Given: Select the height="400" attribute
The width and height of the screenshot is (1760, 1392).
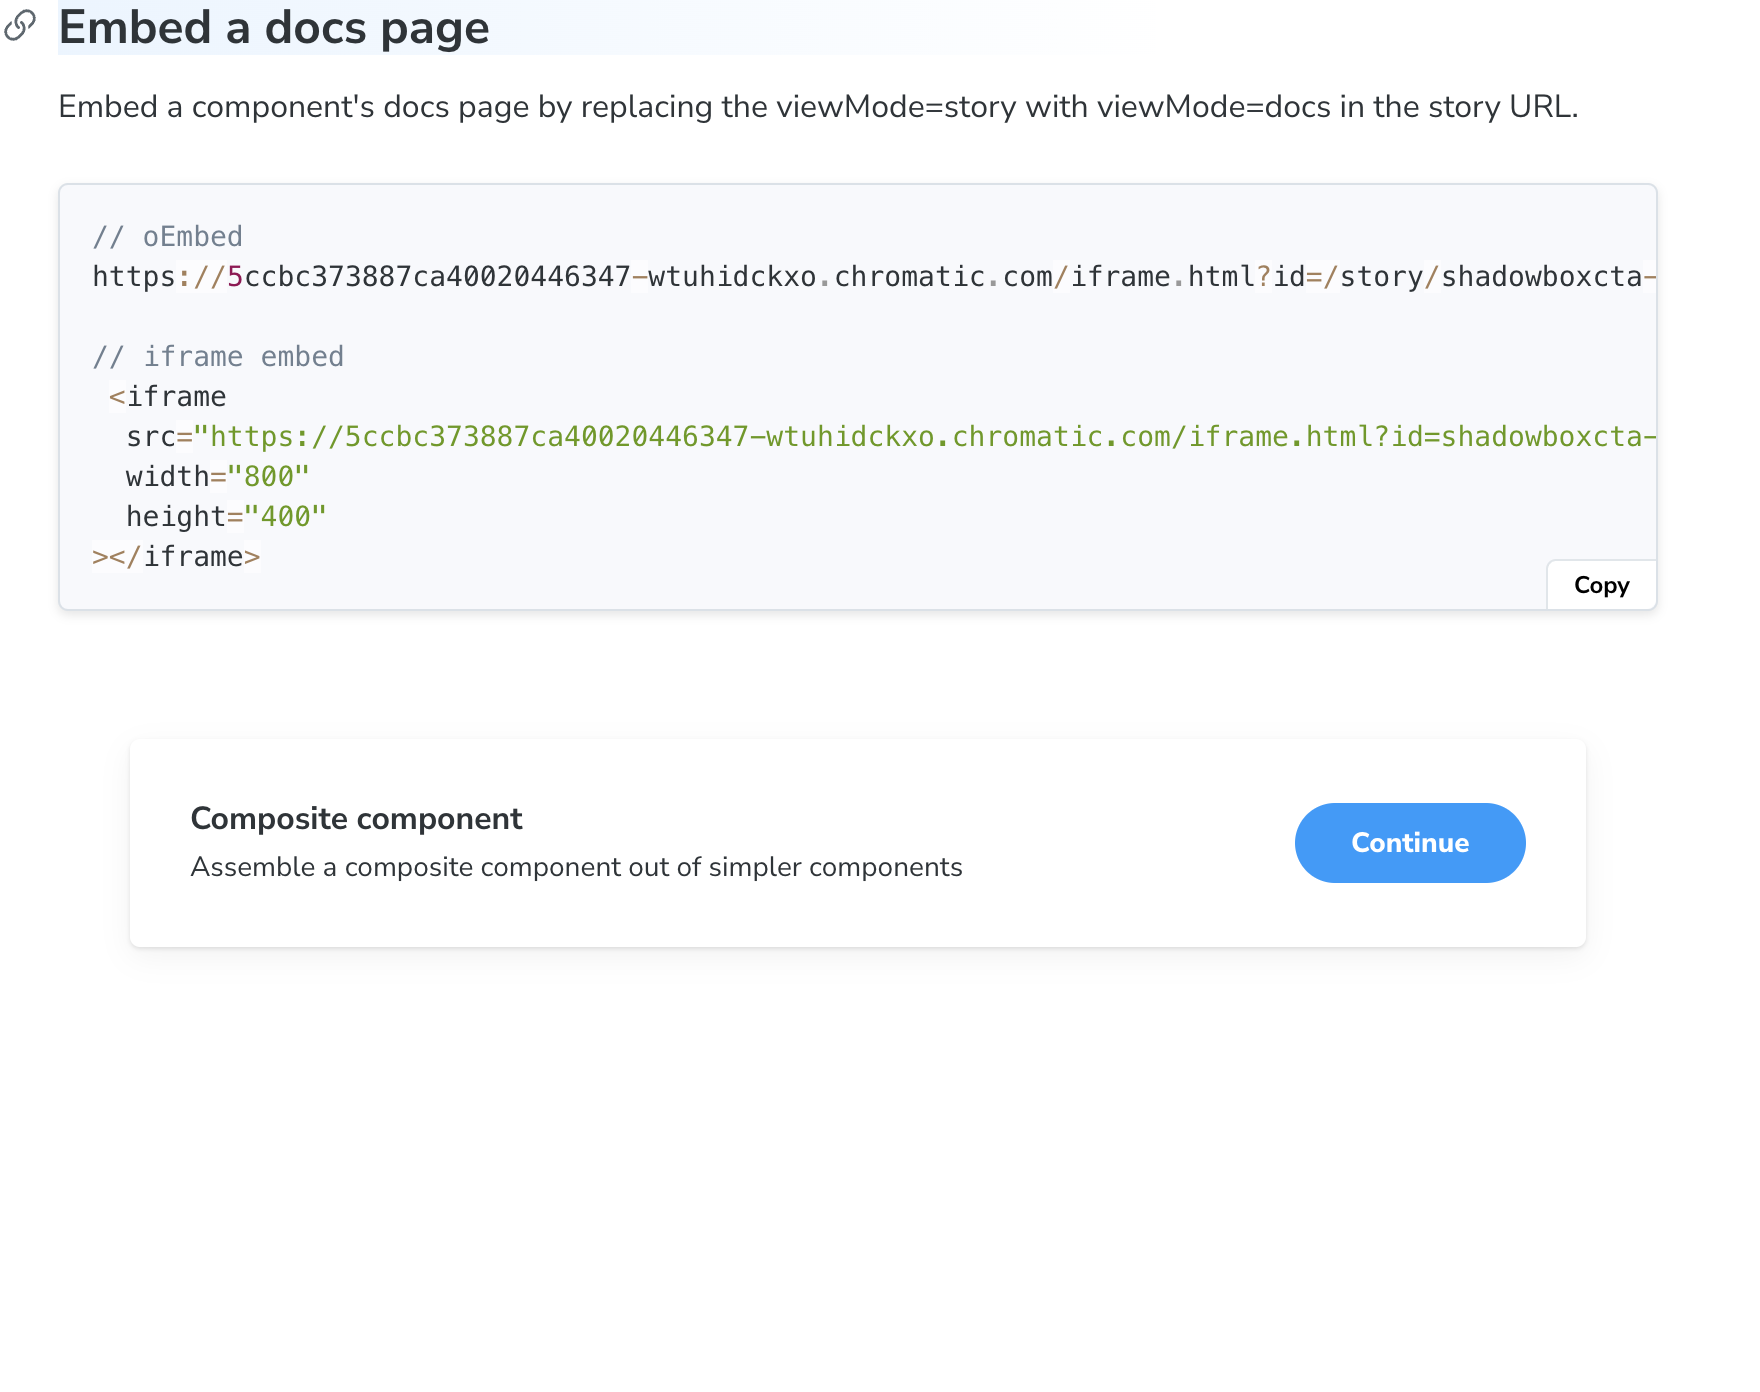Looking at the screenshot, I should point(224,516).
